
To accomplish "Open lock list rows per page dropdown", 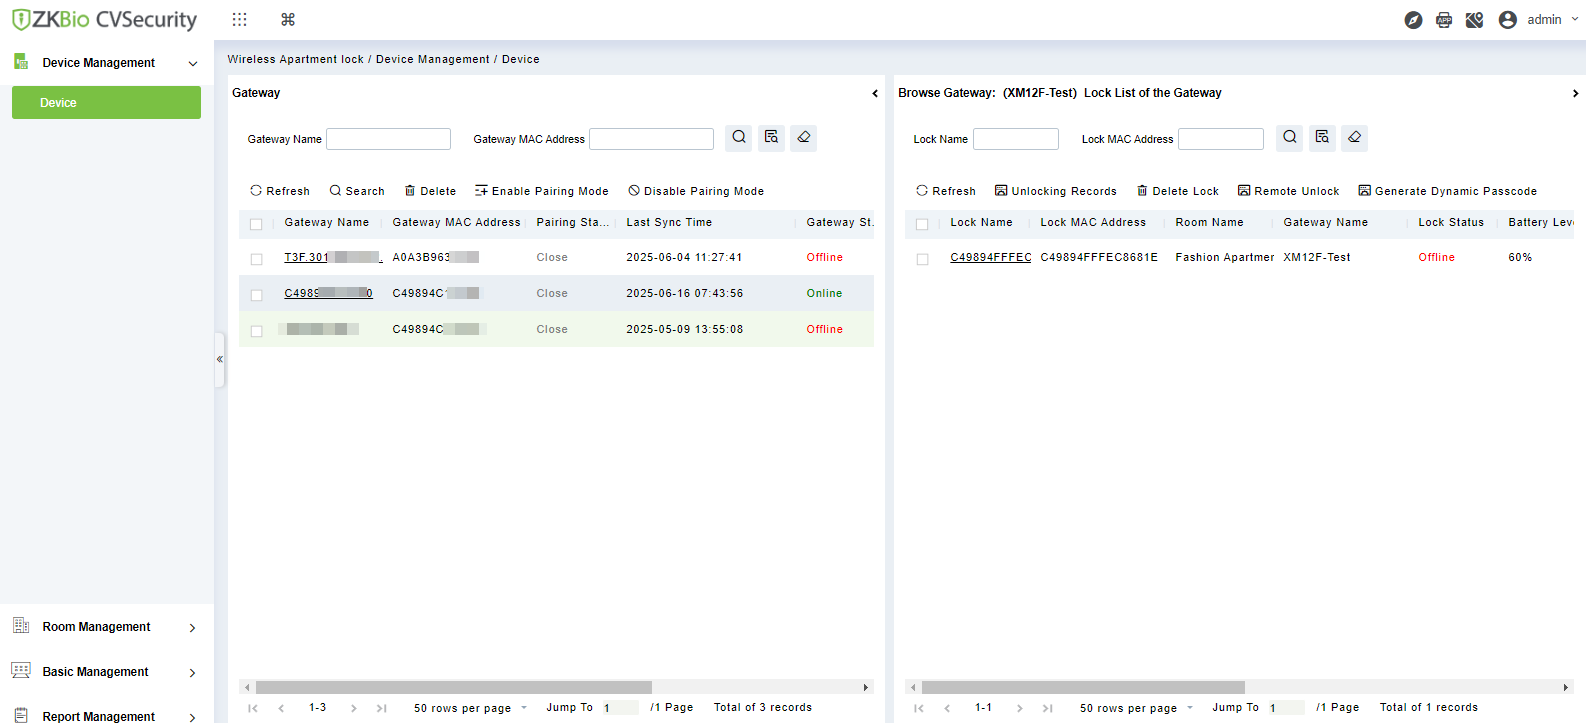I will (1136, 708).
